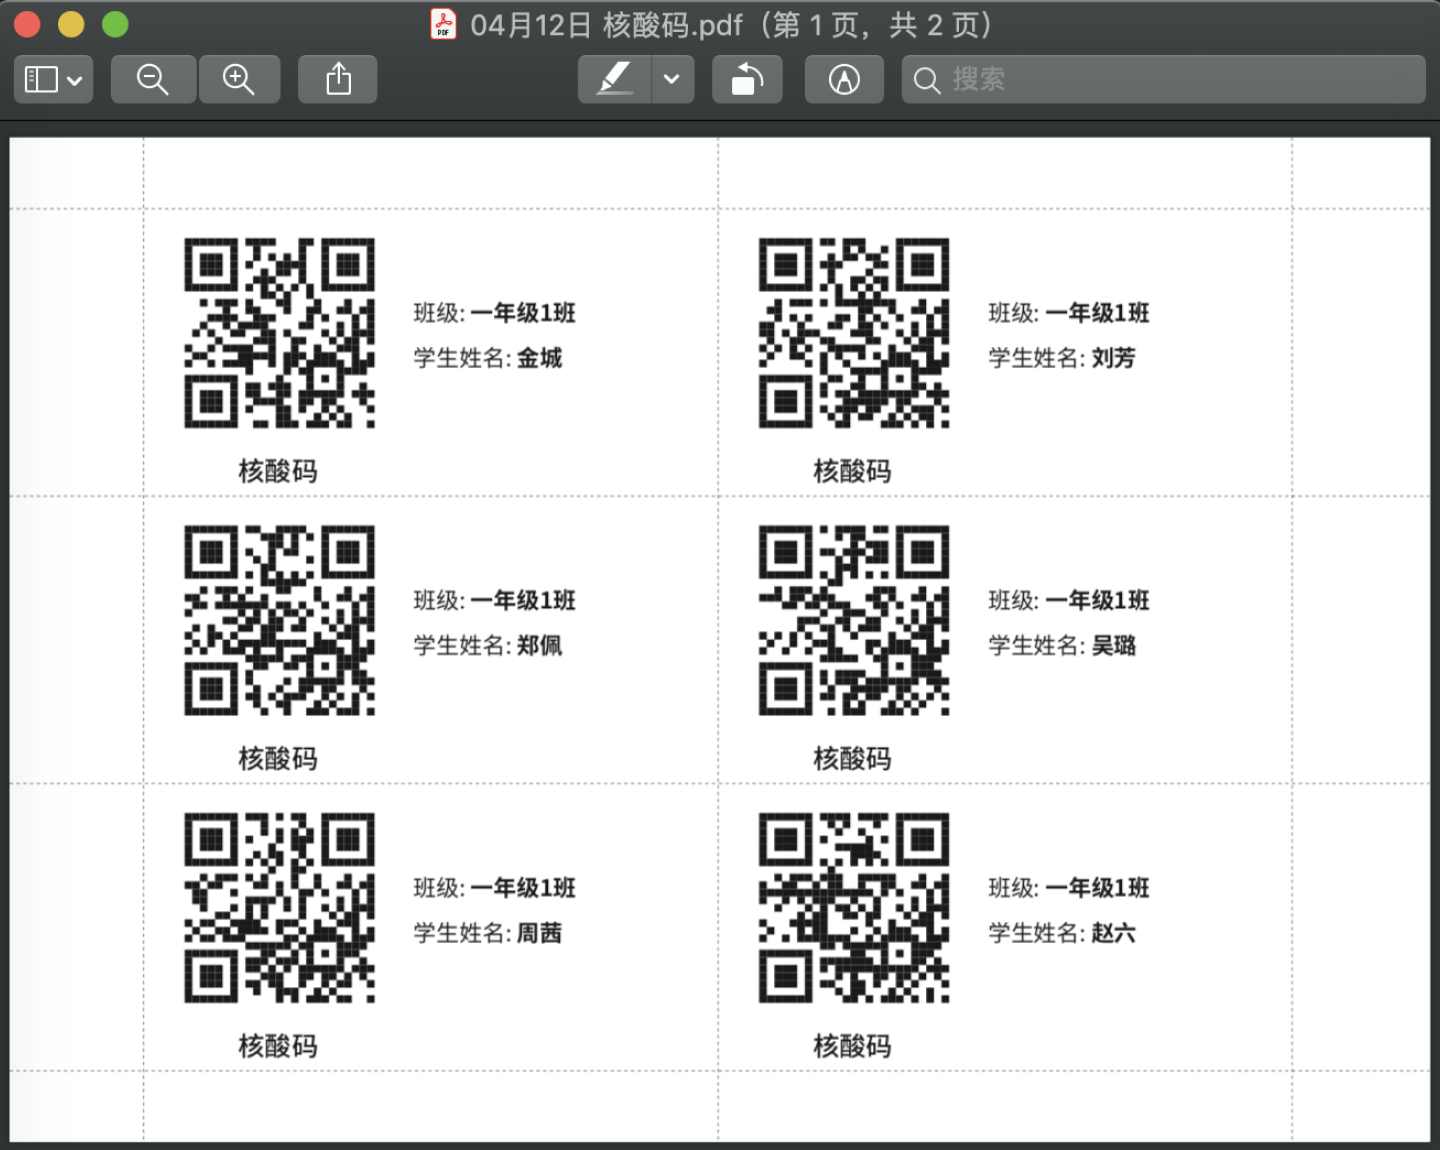Show the markup toolbar icon

click(844, 79)
